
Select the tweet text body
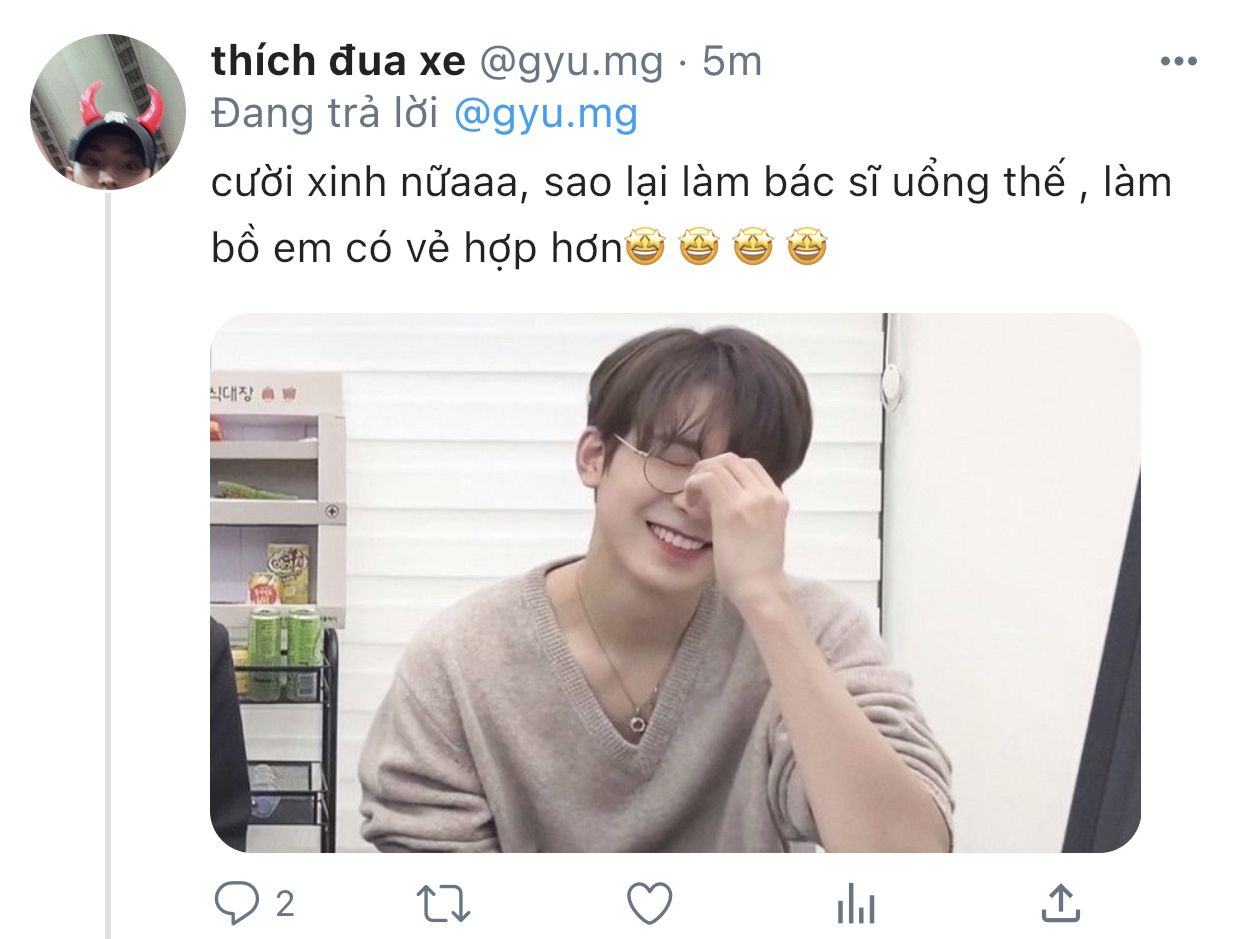click(x=691, y=215)
